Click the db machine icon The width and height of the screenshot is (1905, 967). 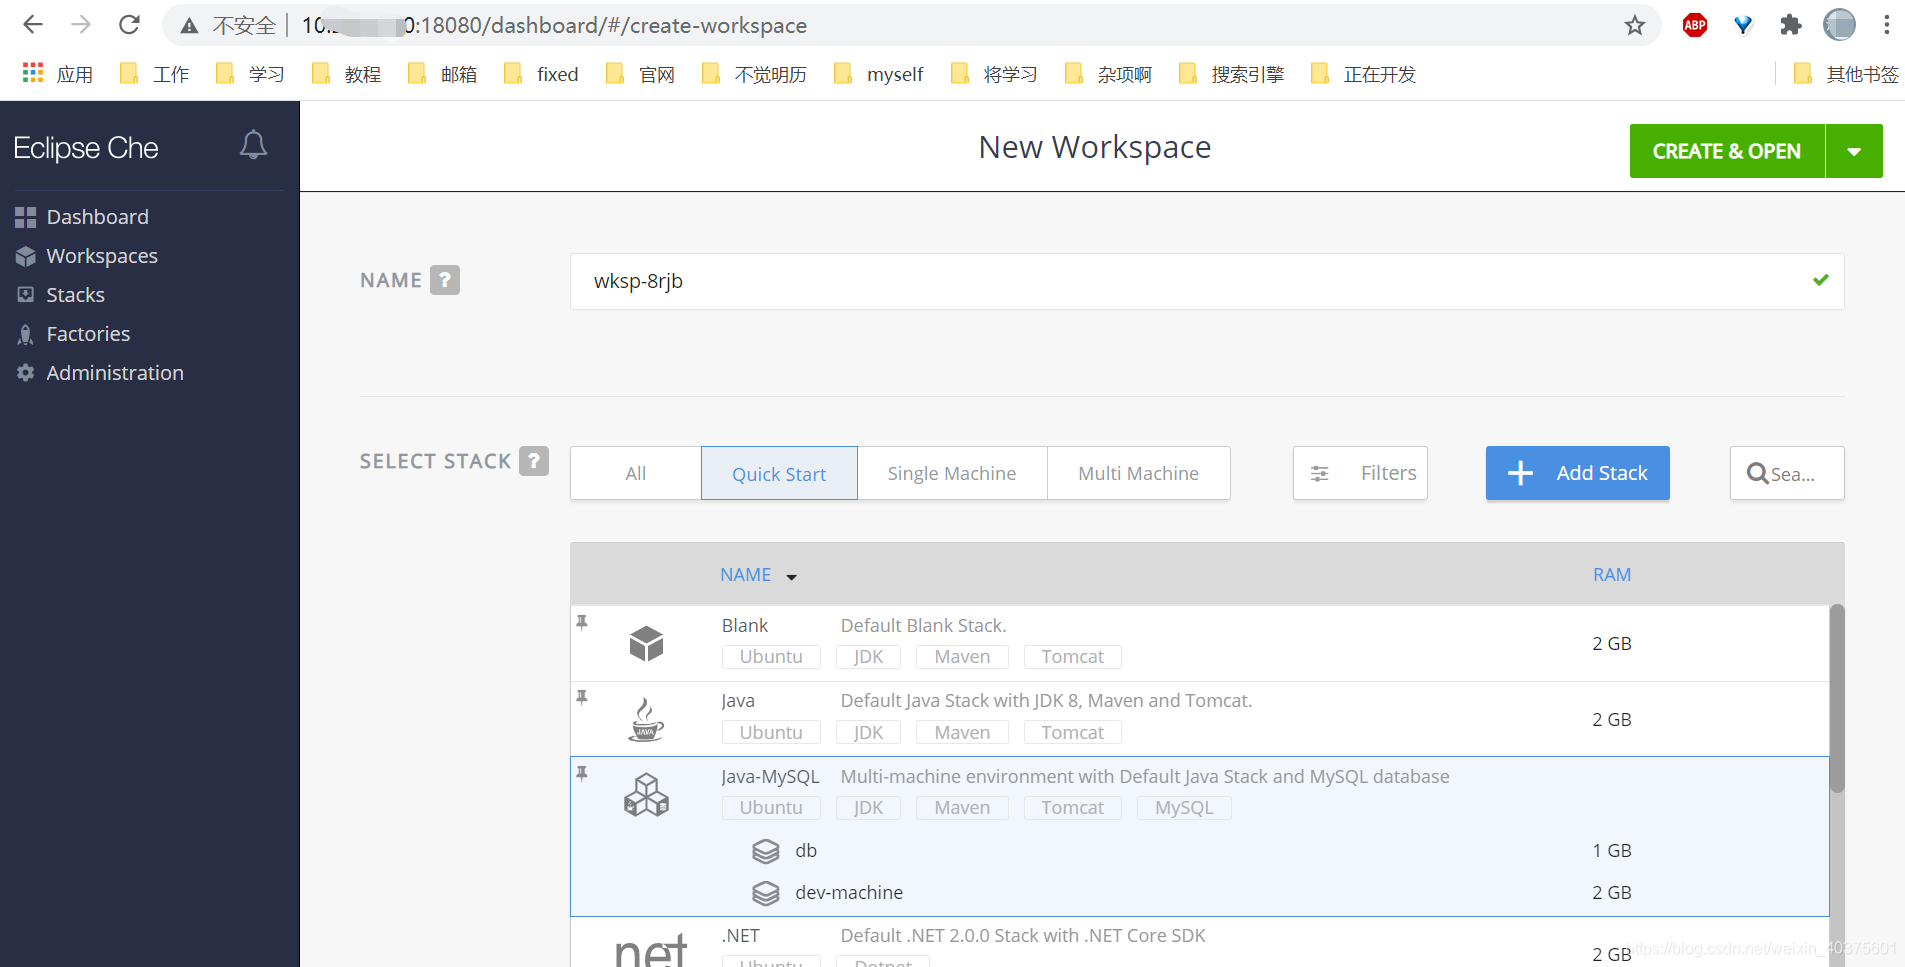765,851
